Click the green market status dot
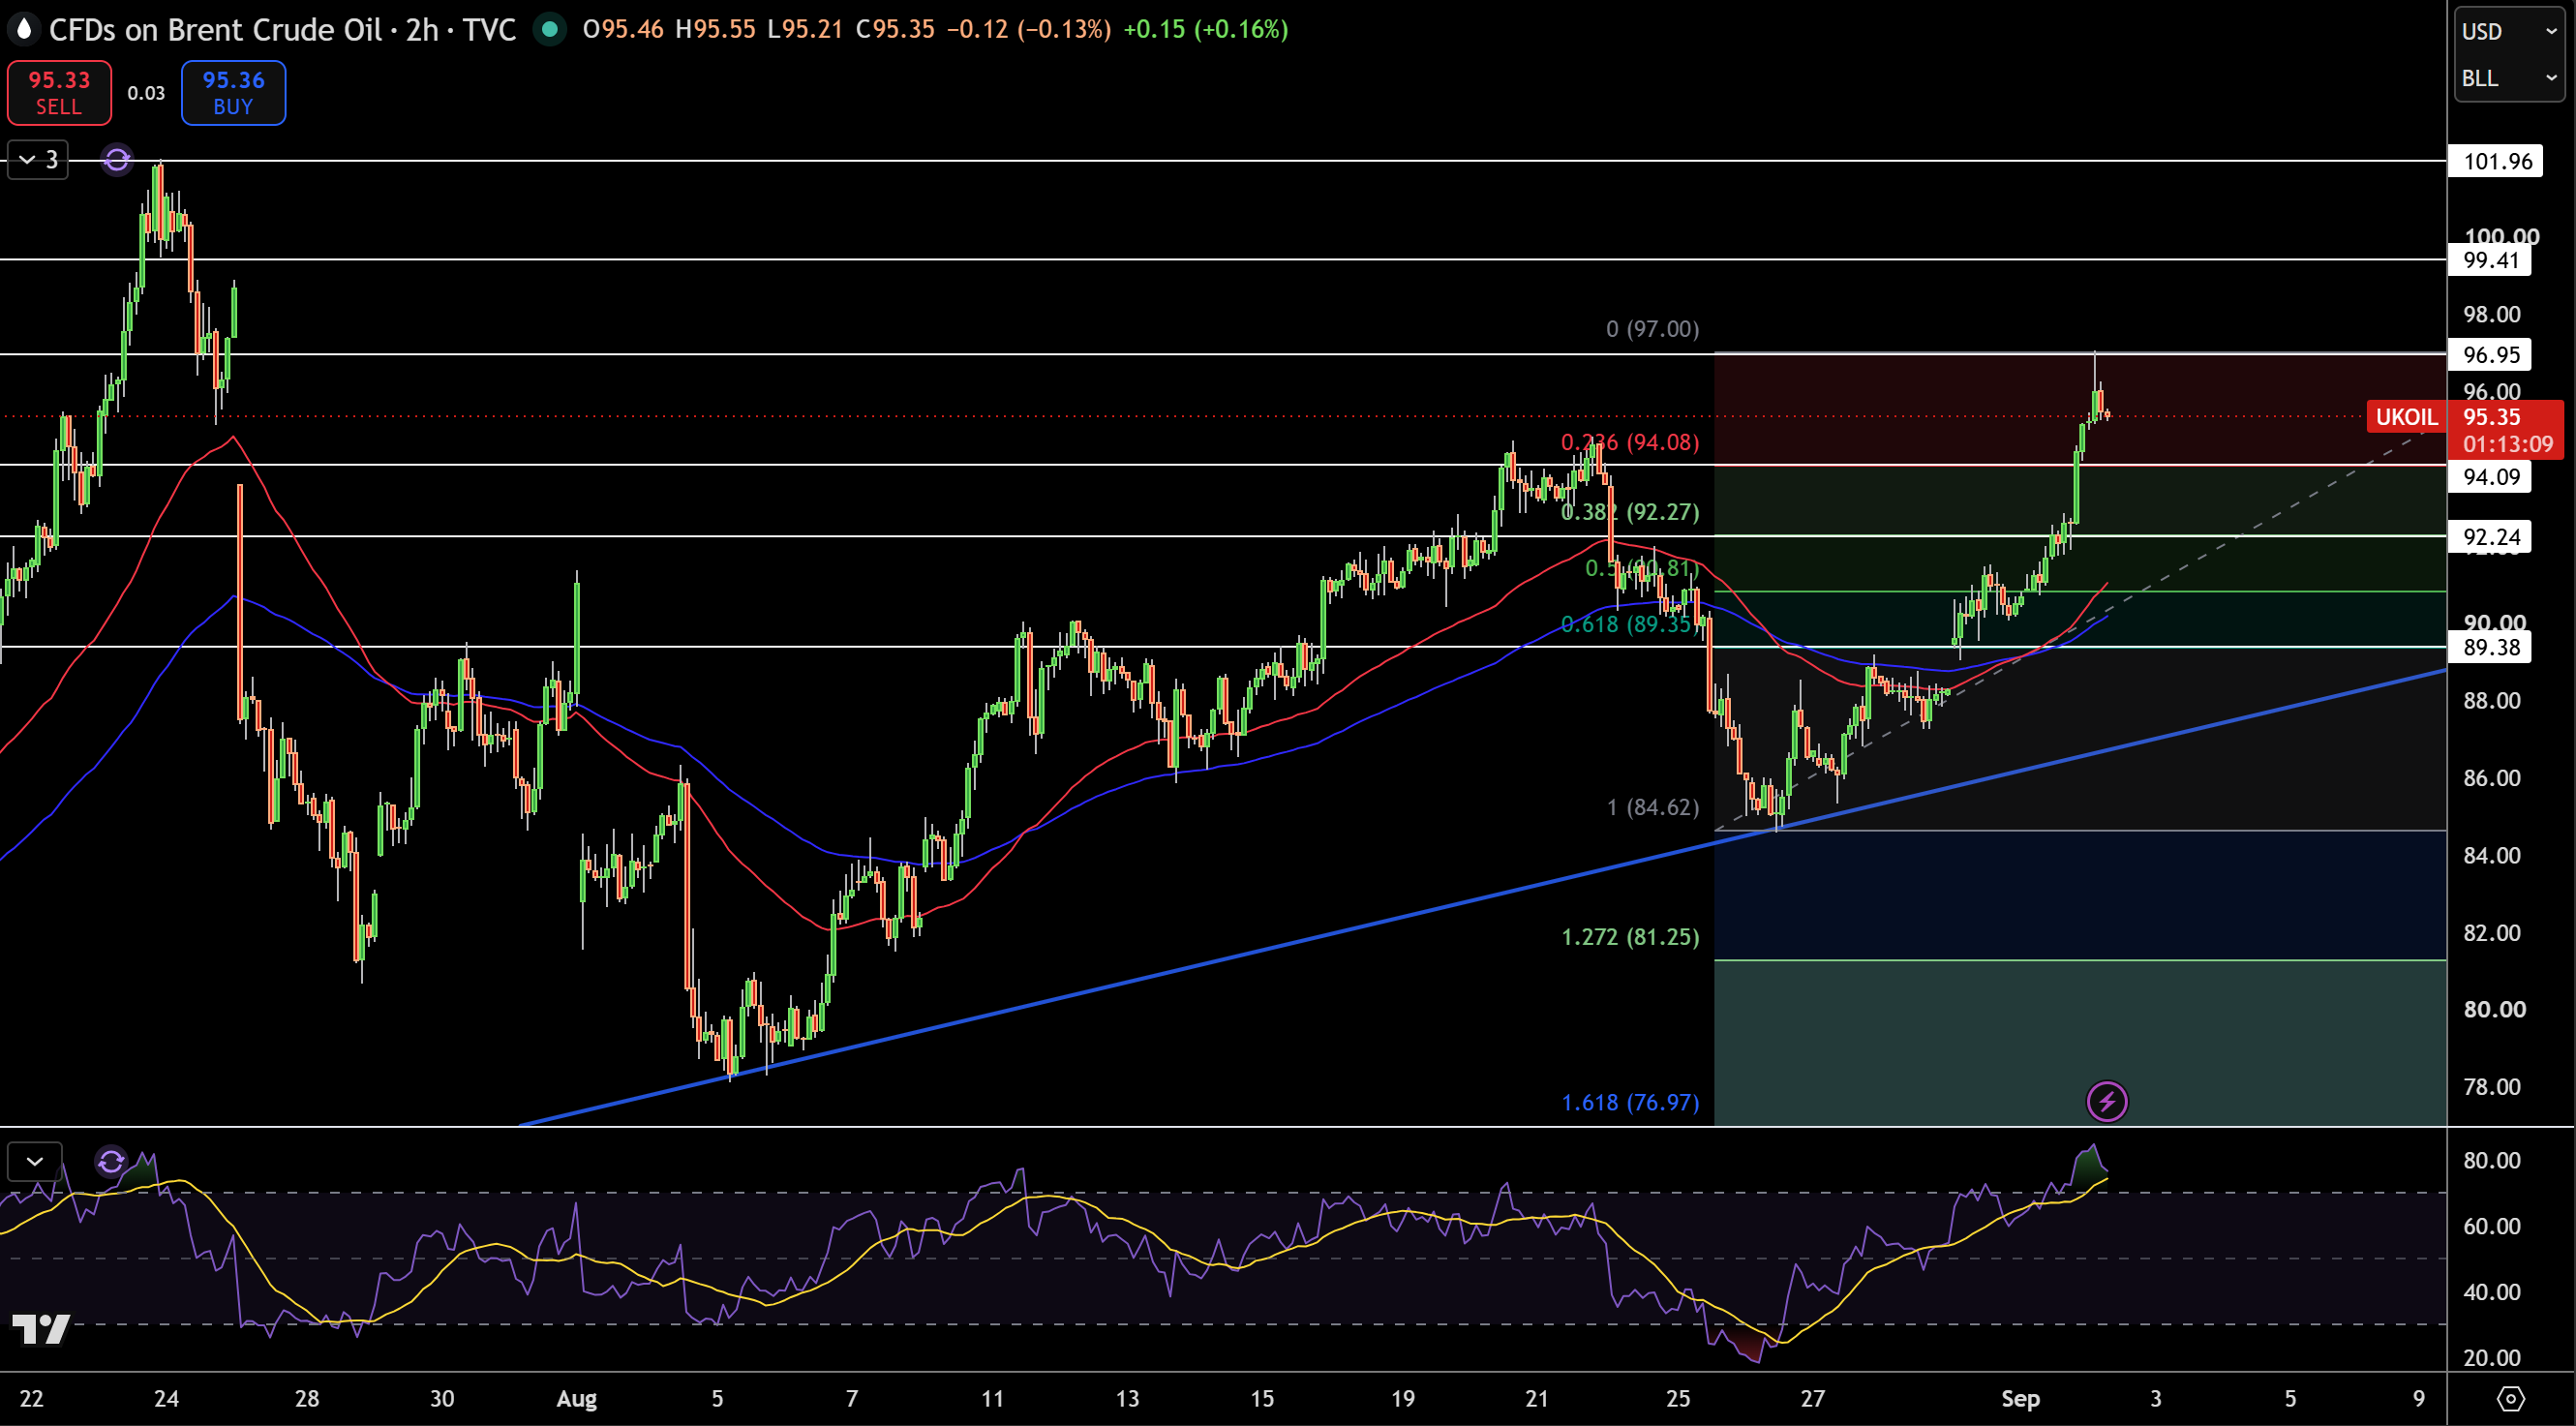 pos(548,30)
